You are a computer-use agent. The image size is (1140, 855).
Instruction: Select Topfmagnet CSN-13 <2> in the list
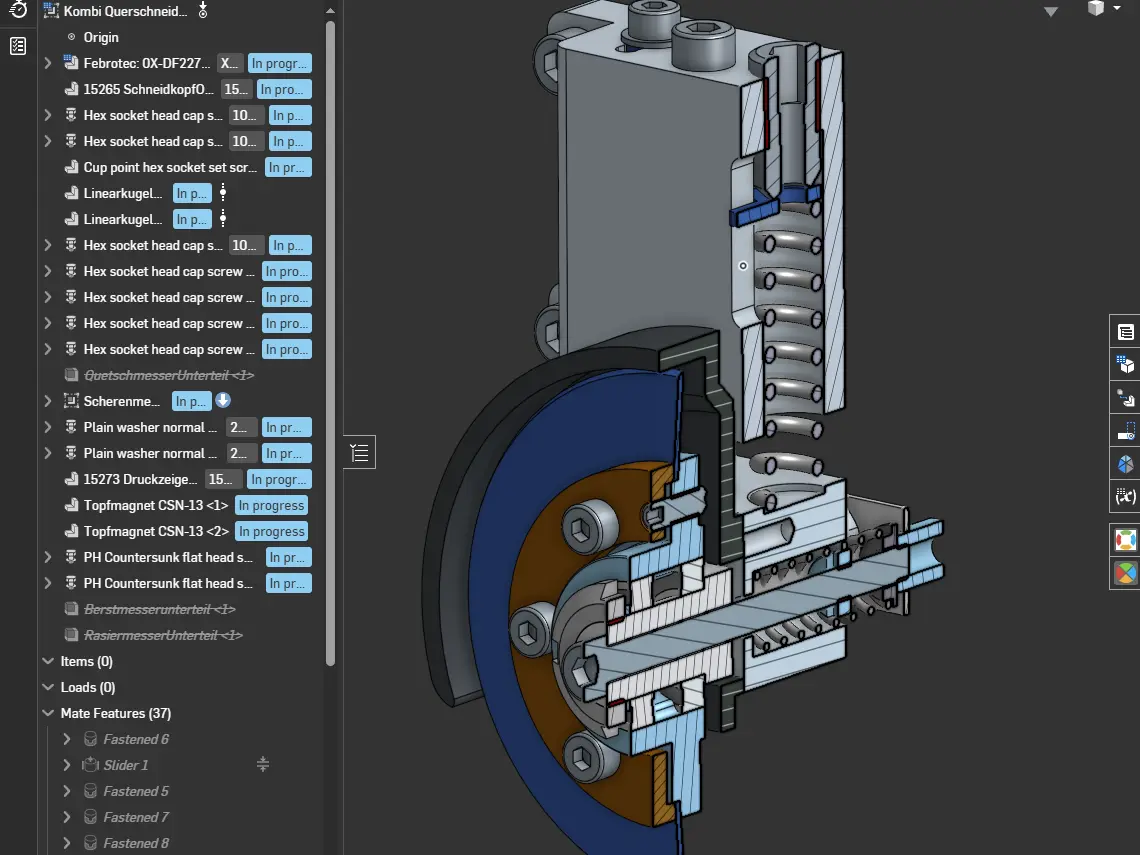(156, 531)
